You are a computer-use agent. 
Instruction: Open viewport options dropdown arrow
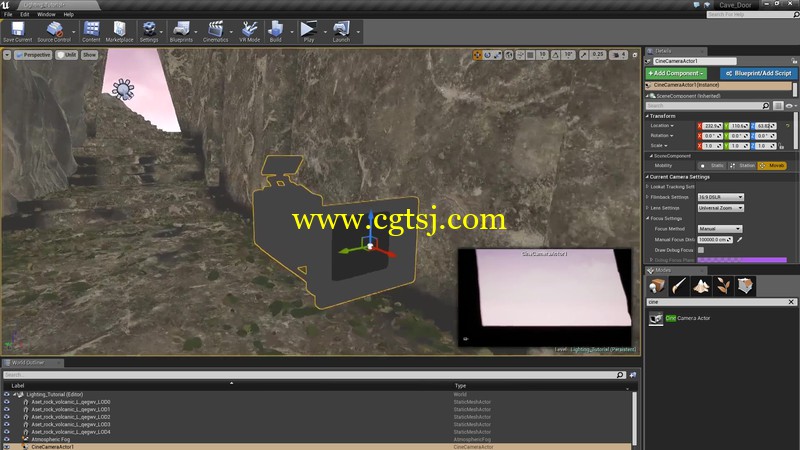[x=7, y=55]
